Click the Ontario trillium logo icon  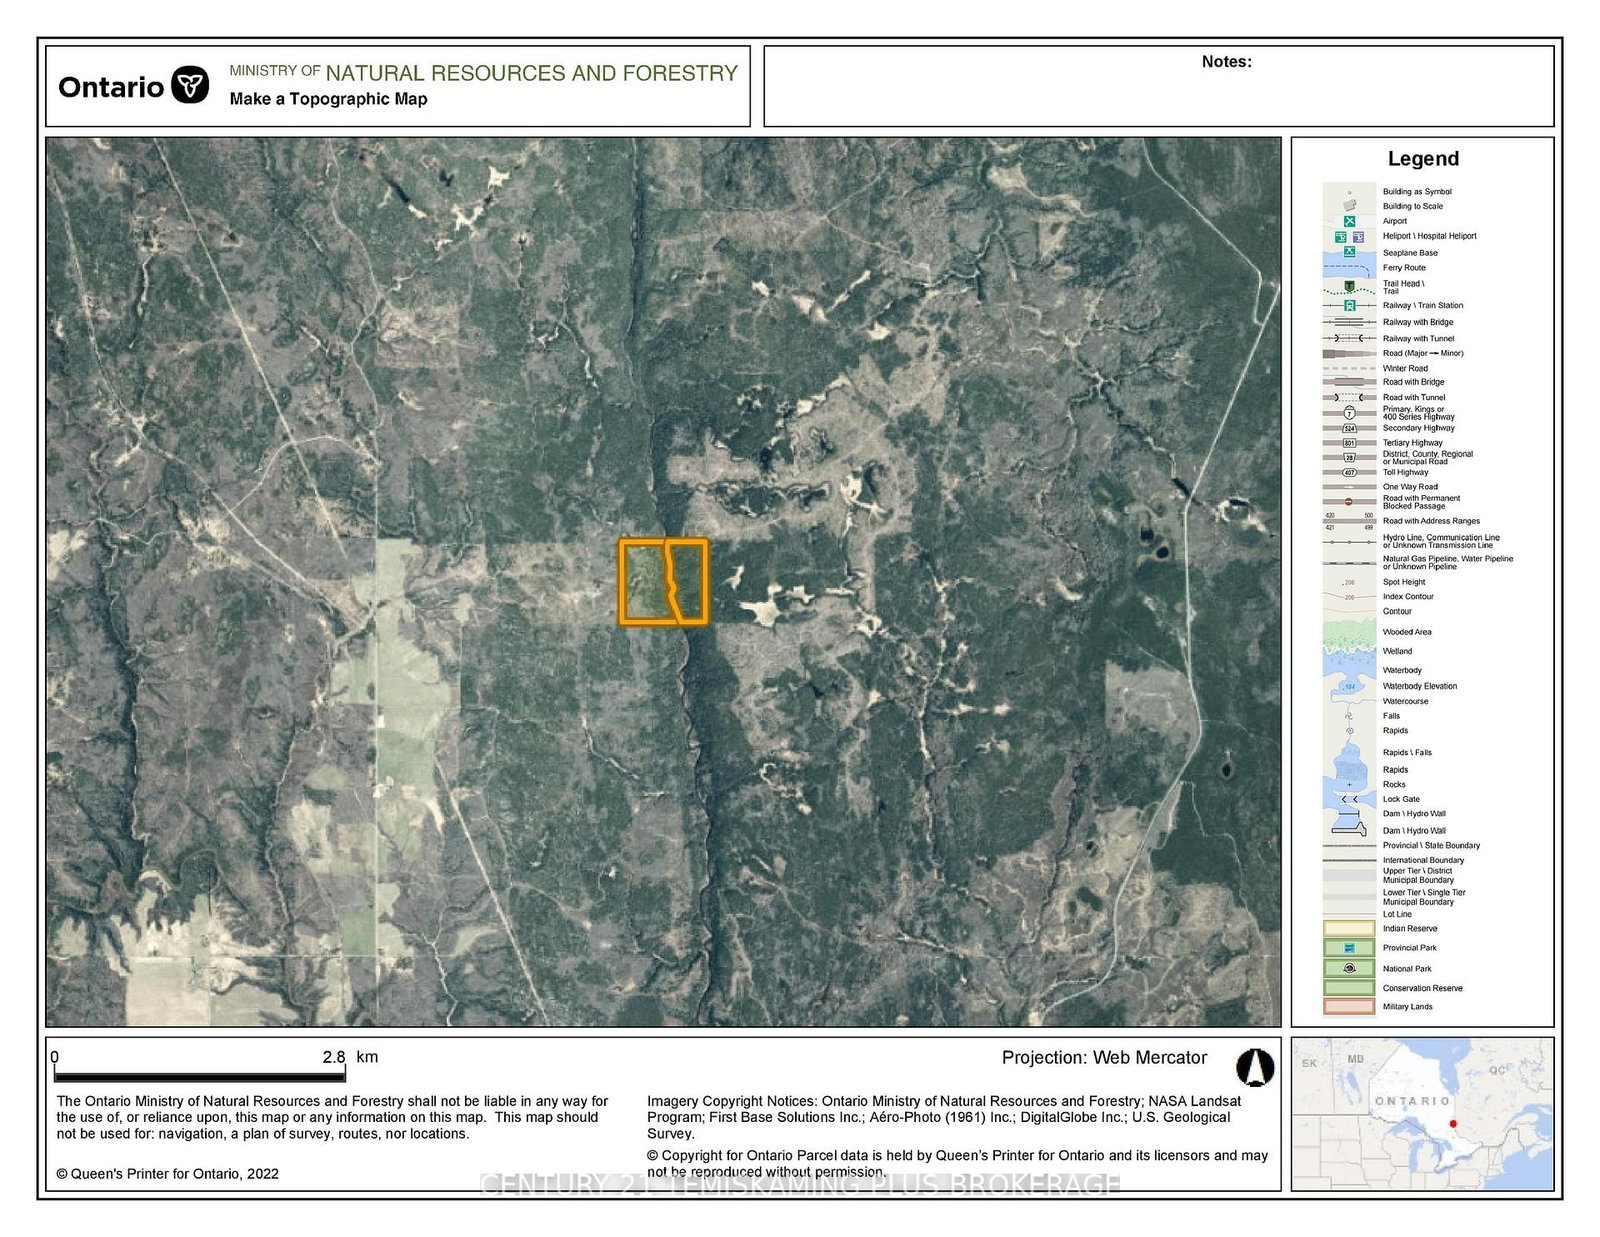(x=190, y=85)
